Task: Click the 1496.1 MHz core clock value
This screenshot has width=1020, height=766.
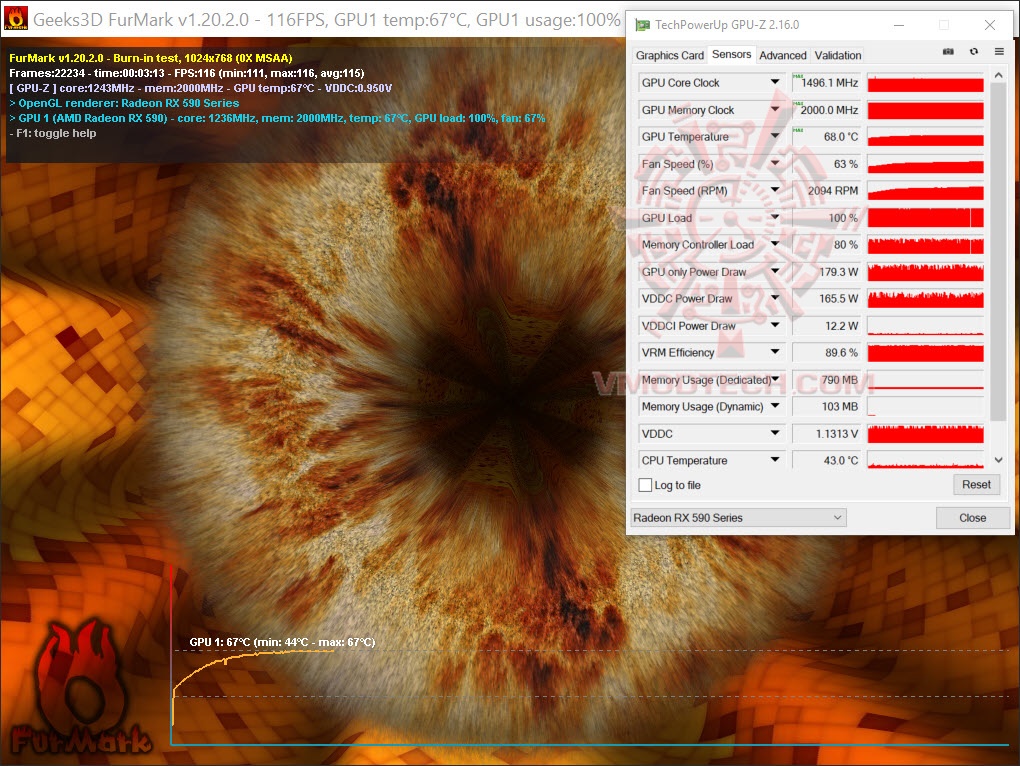Action: pyautogui.click(x=827, y=83)
